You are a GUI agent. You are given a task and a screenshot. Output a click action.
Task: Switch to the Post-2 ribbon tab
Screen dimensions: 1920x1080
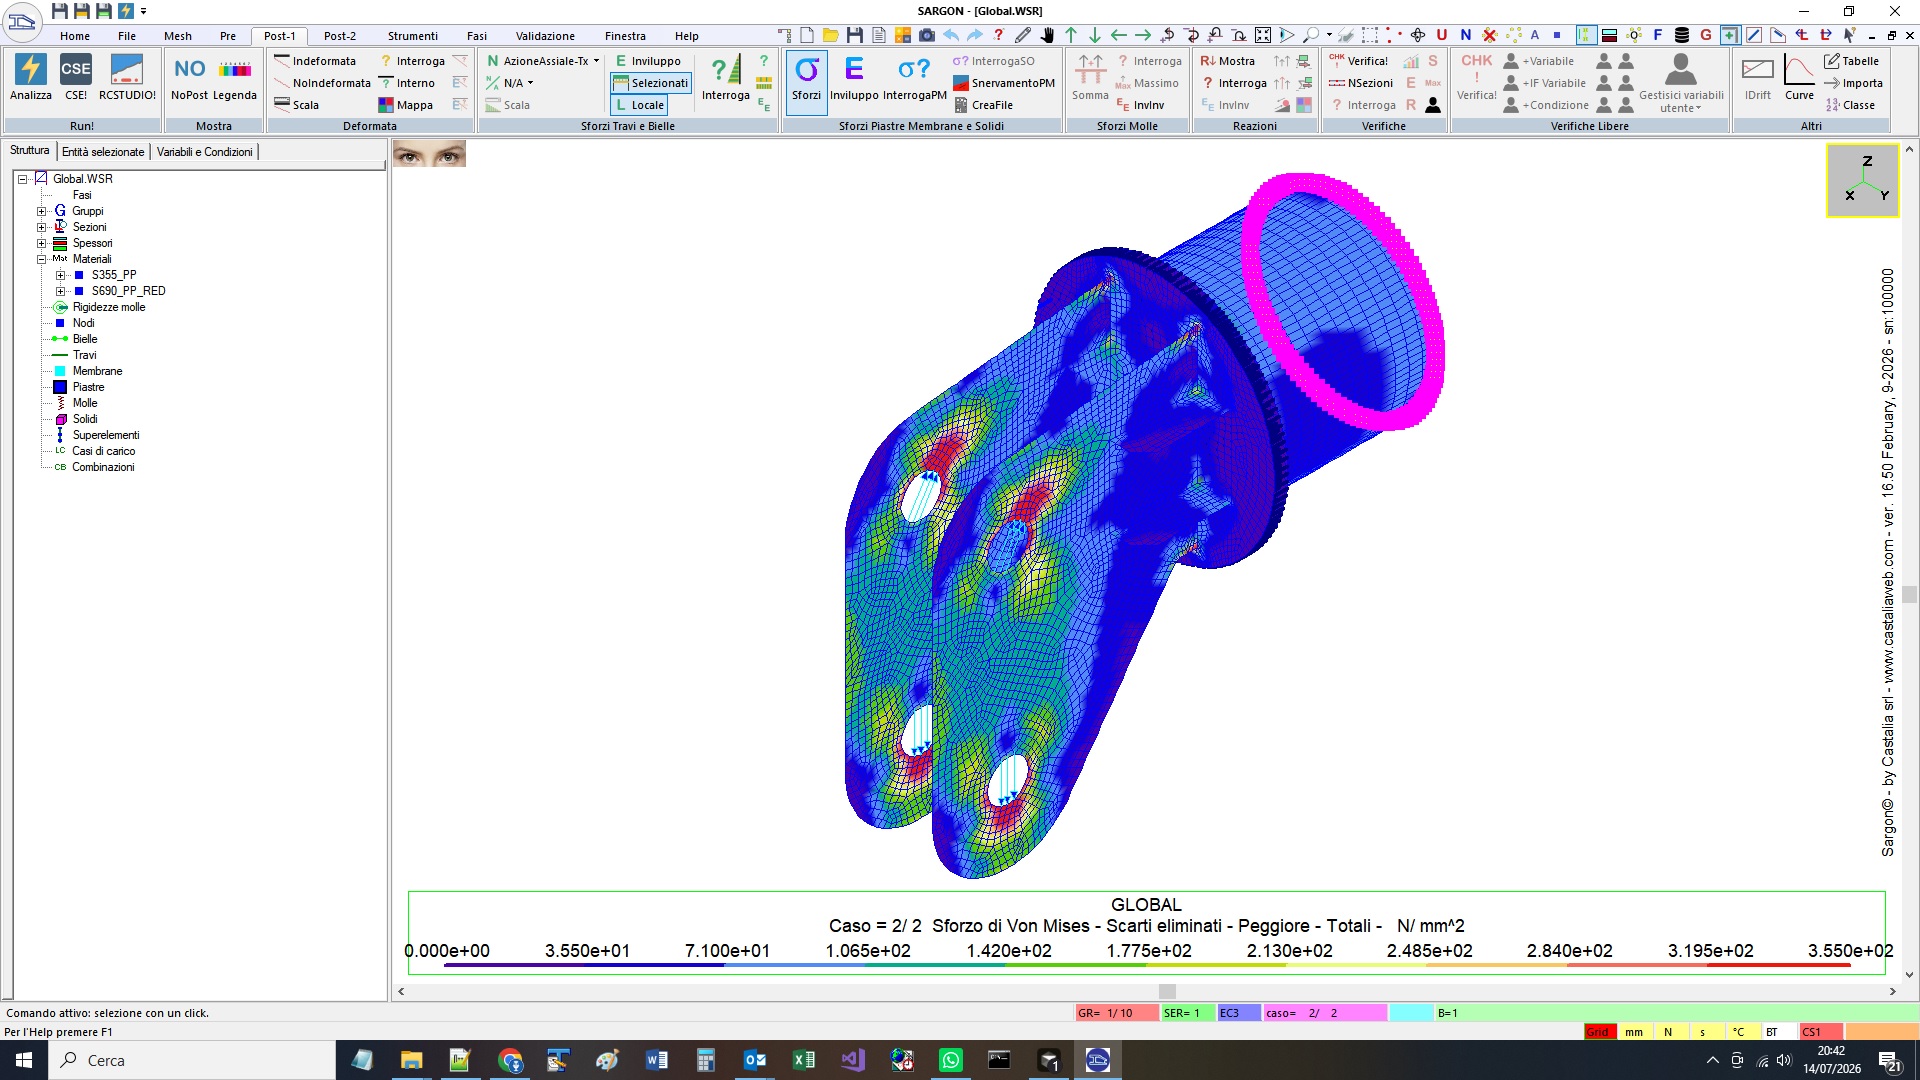(x=339, y=36)
